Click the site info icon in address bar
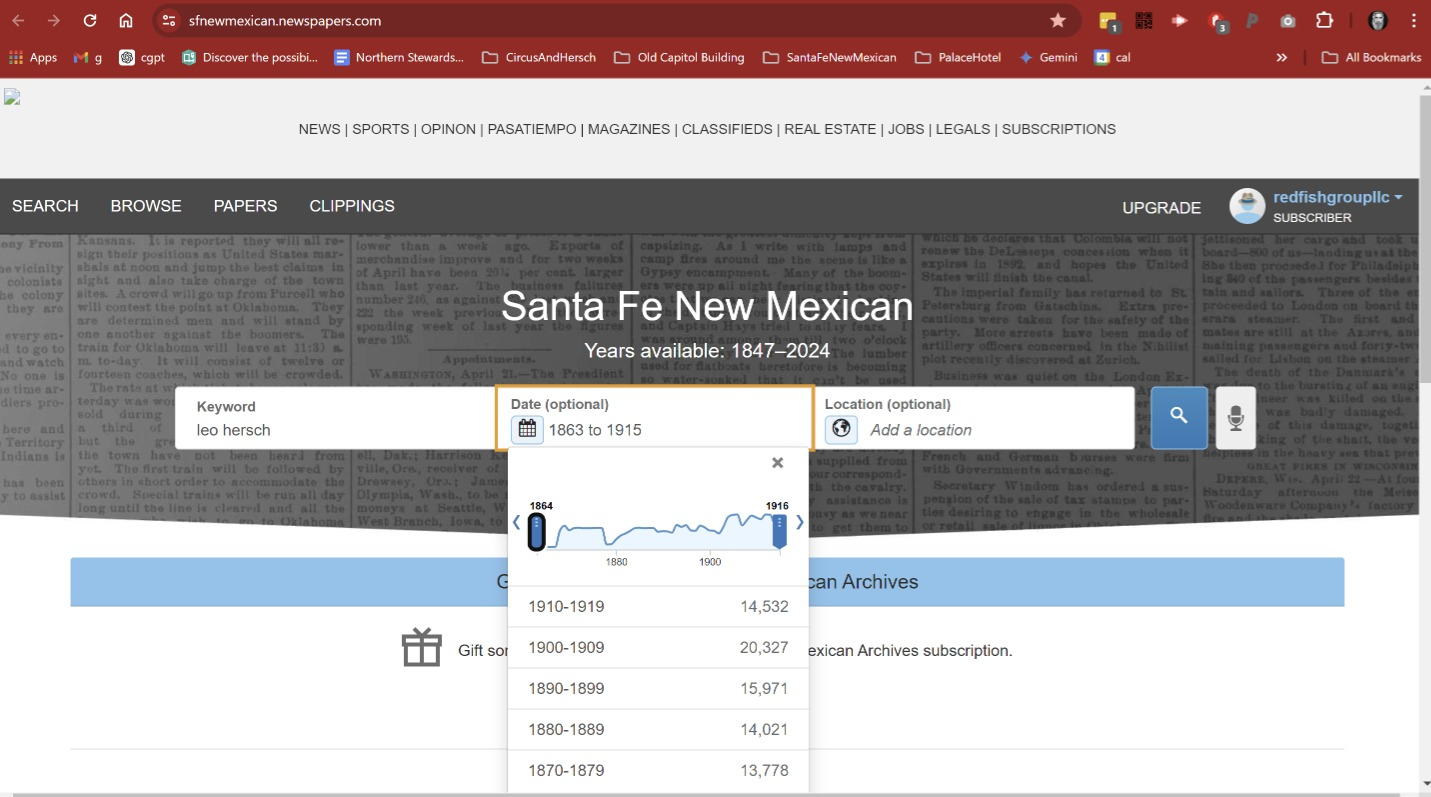This screenshot has width=1431, height=797. tap(169, 20)
